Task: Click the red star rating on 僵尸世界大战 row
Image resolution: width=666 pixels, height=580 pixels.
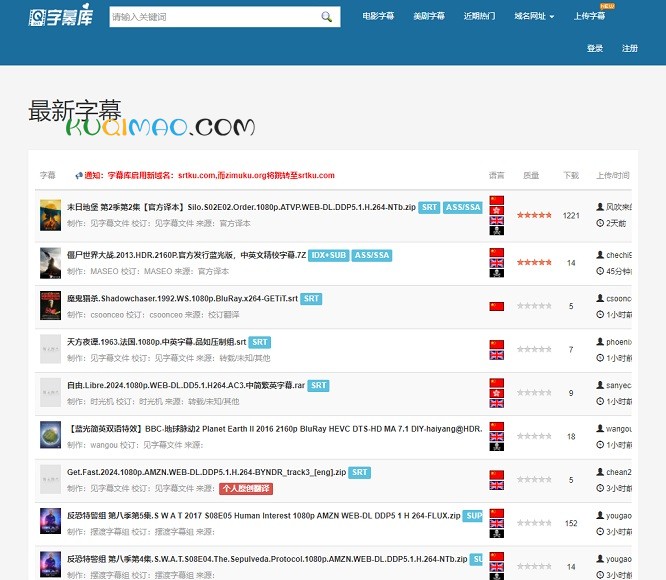Action: (534, 262)
